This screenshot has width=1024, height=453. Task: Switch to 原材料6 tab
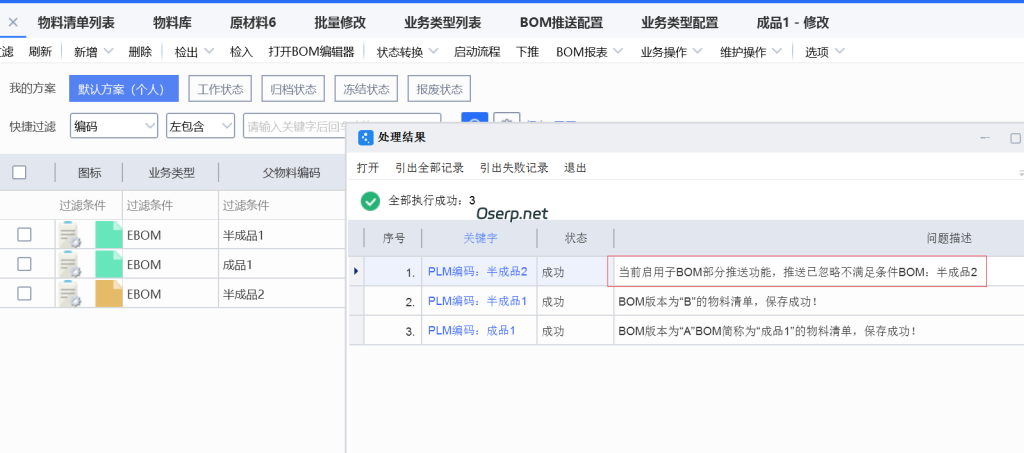tap(253, 23)
